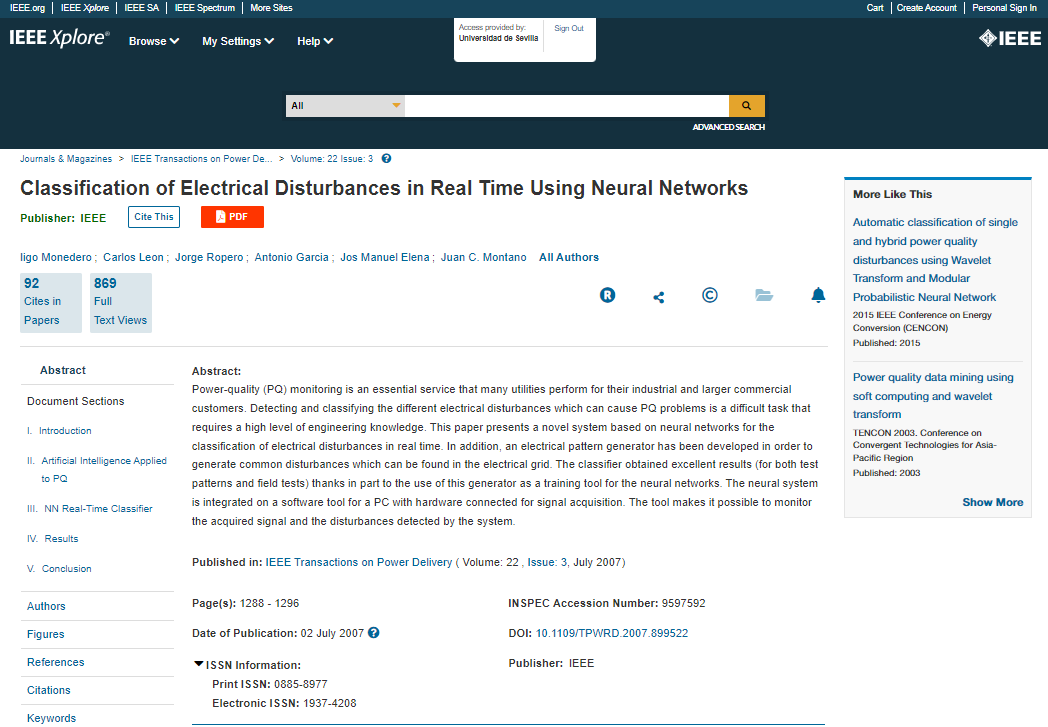Jump to the Introduction section in the sidebar
This screenshot has height=727, width=1048.
pyautogui.click(x=65, y=431)
